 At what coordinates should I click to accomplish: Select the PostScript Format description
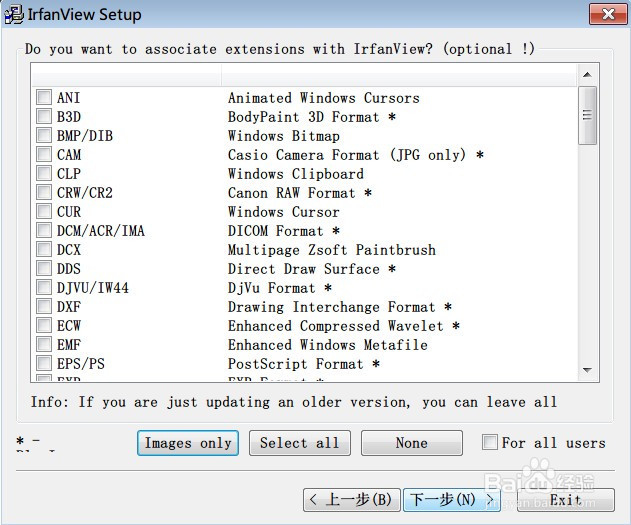coord(304,364)
